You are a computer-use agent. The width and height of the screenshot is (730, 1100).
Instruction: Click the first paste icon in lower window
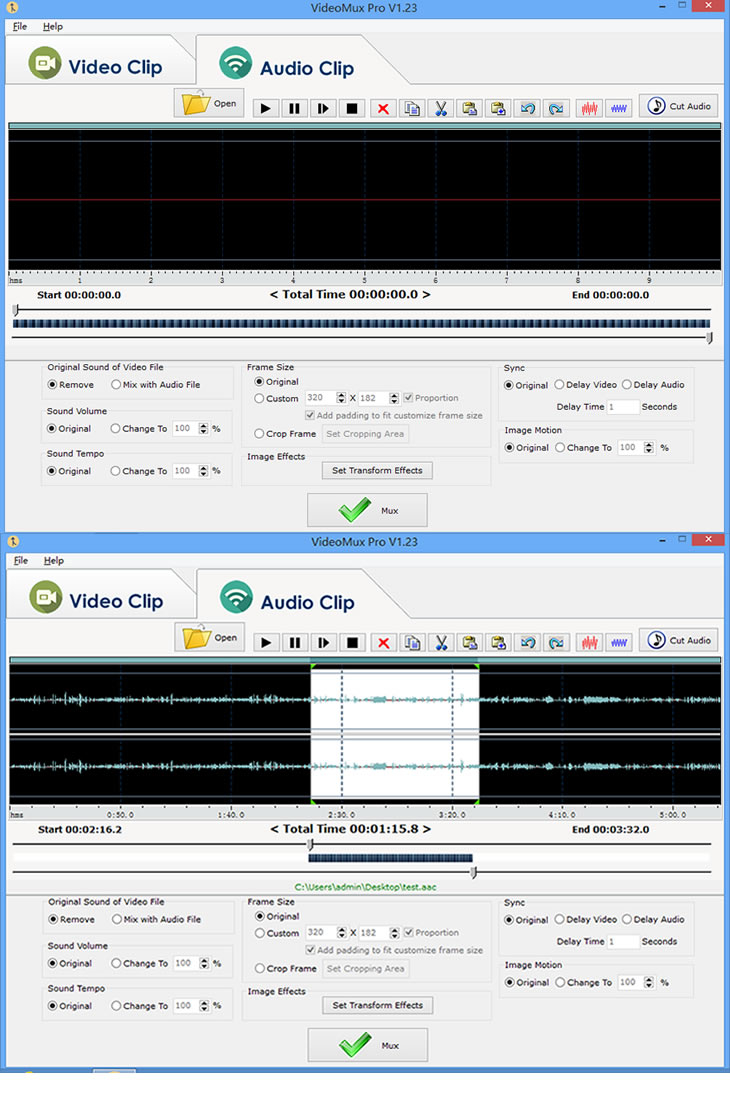(x=470, y=642)
